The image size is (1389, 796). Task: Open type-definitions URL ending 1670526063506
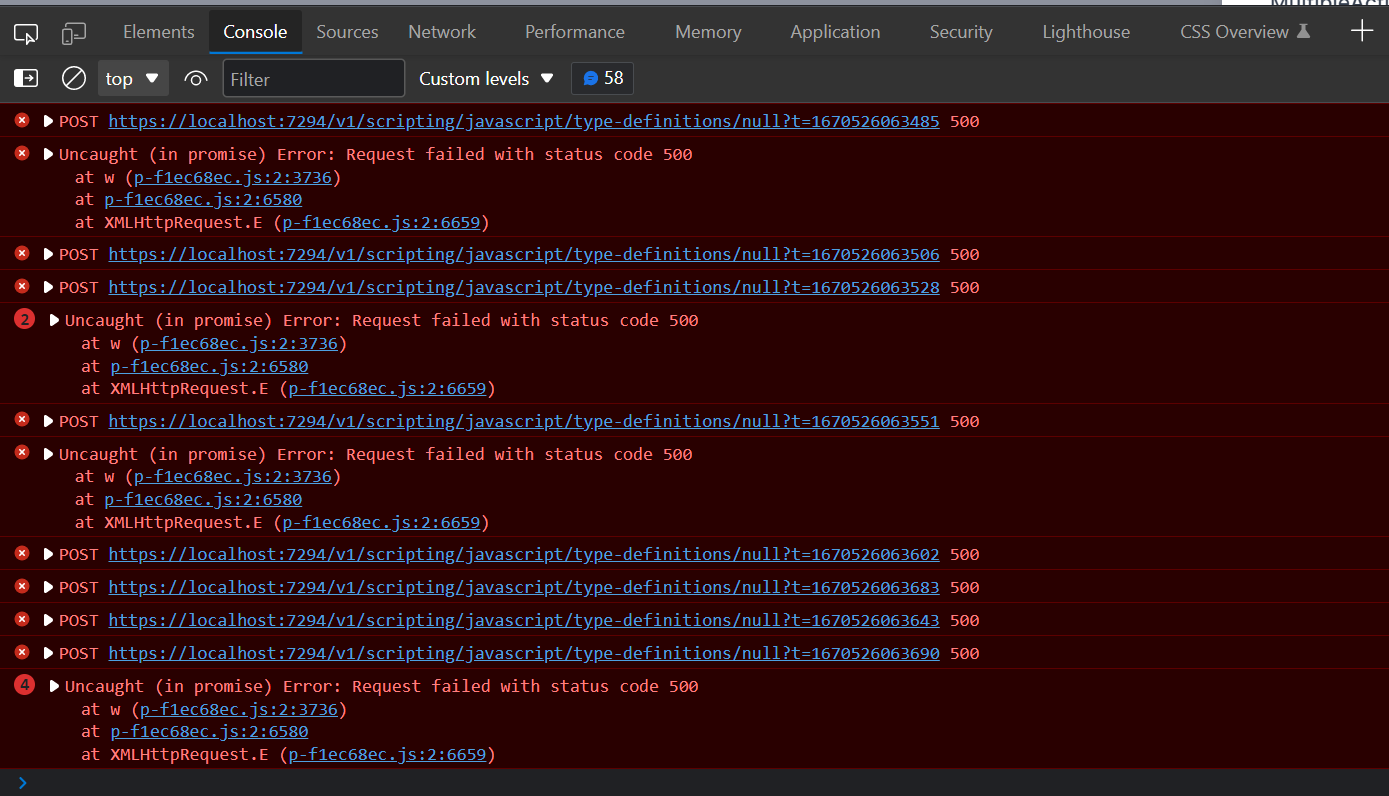pos(524,254)
